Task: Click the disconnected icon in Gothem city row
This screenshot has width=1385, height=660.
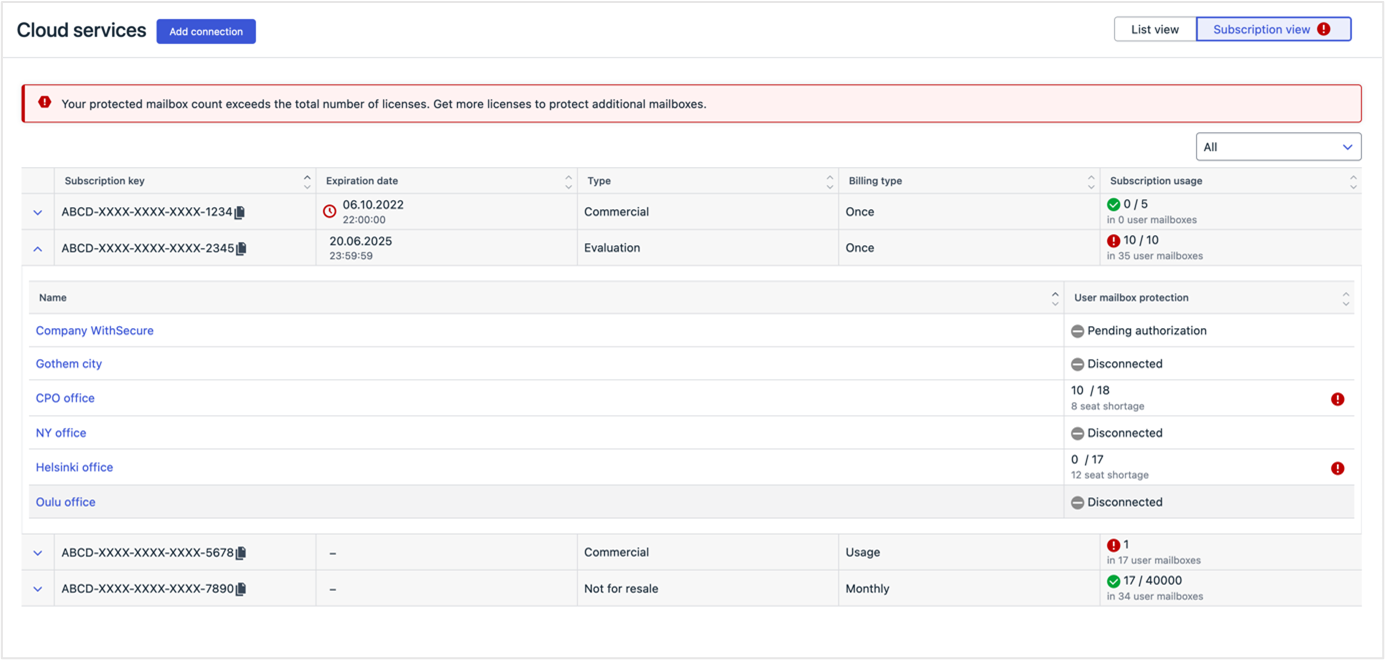Action: coord(1077,364)
